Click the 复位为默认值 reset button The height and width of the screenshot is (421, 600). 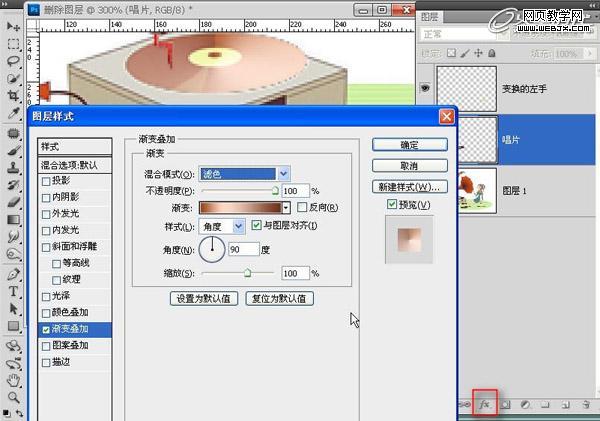(x=279, y=298)
